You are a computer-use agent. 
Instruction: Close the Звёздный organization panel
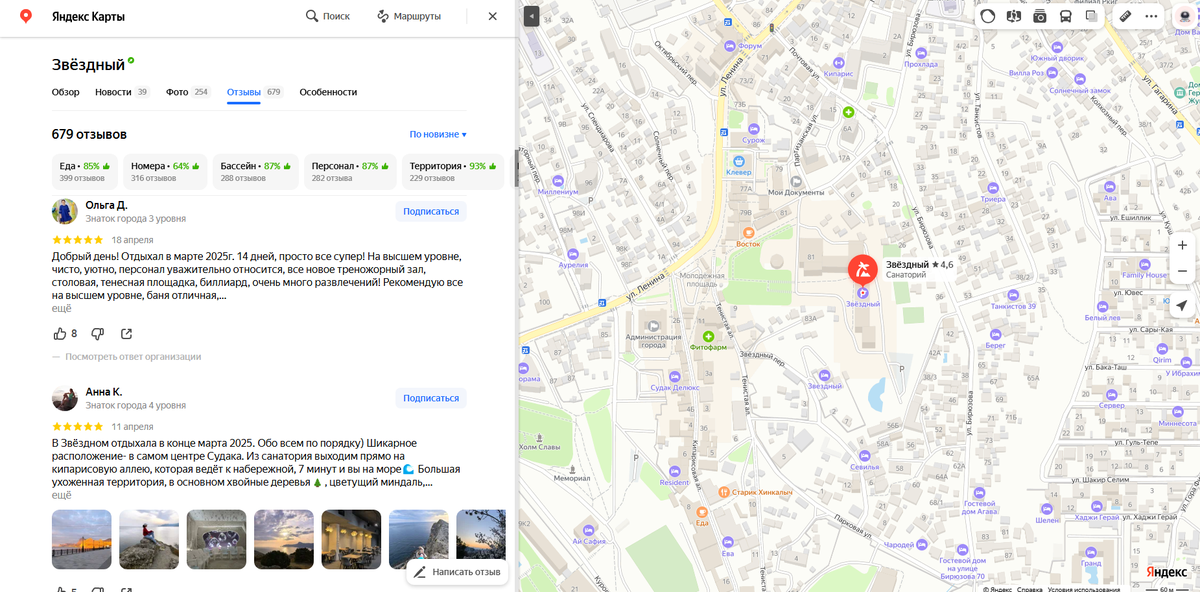click(x=492, y=16)
